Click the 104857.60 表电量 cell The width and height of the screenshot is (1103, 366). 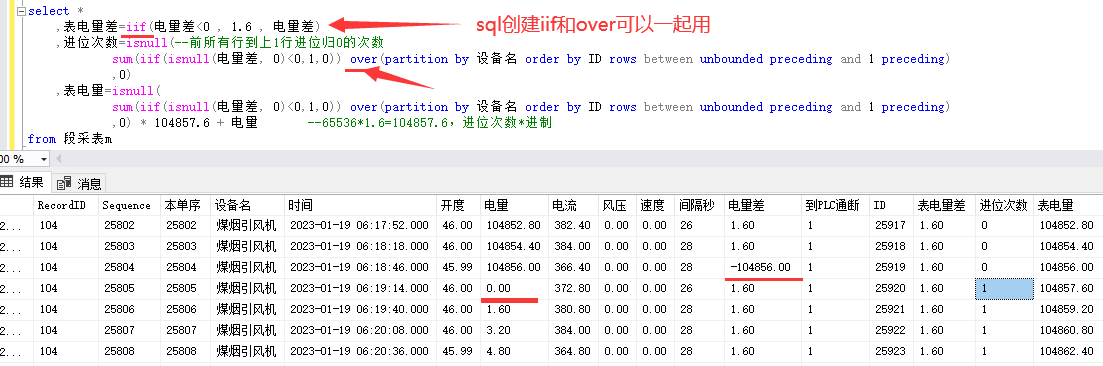[x=1068, y=289]
